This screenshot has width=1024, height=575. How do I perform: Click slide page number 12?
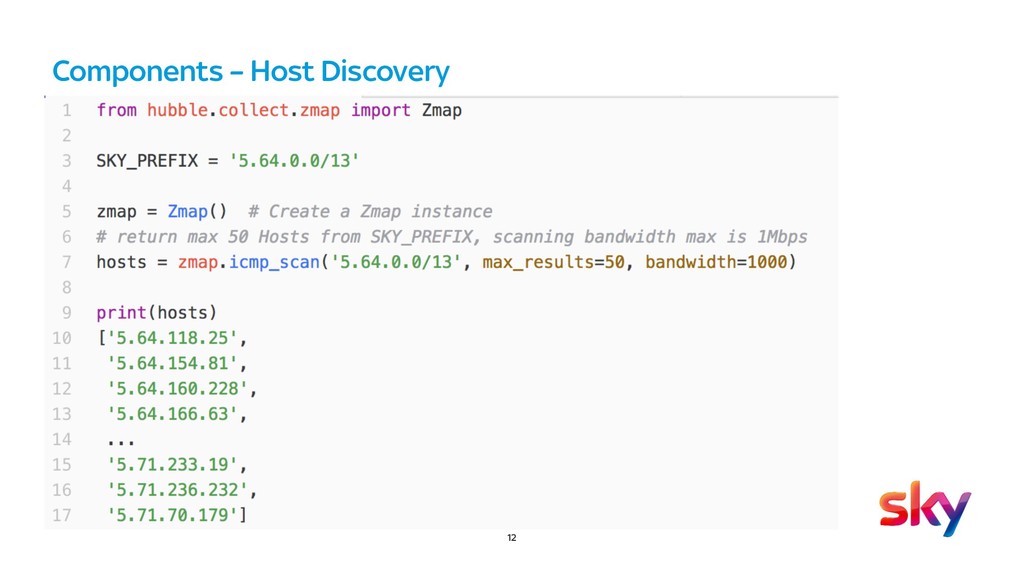click(x=511, y=538)
